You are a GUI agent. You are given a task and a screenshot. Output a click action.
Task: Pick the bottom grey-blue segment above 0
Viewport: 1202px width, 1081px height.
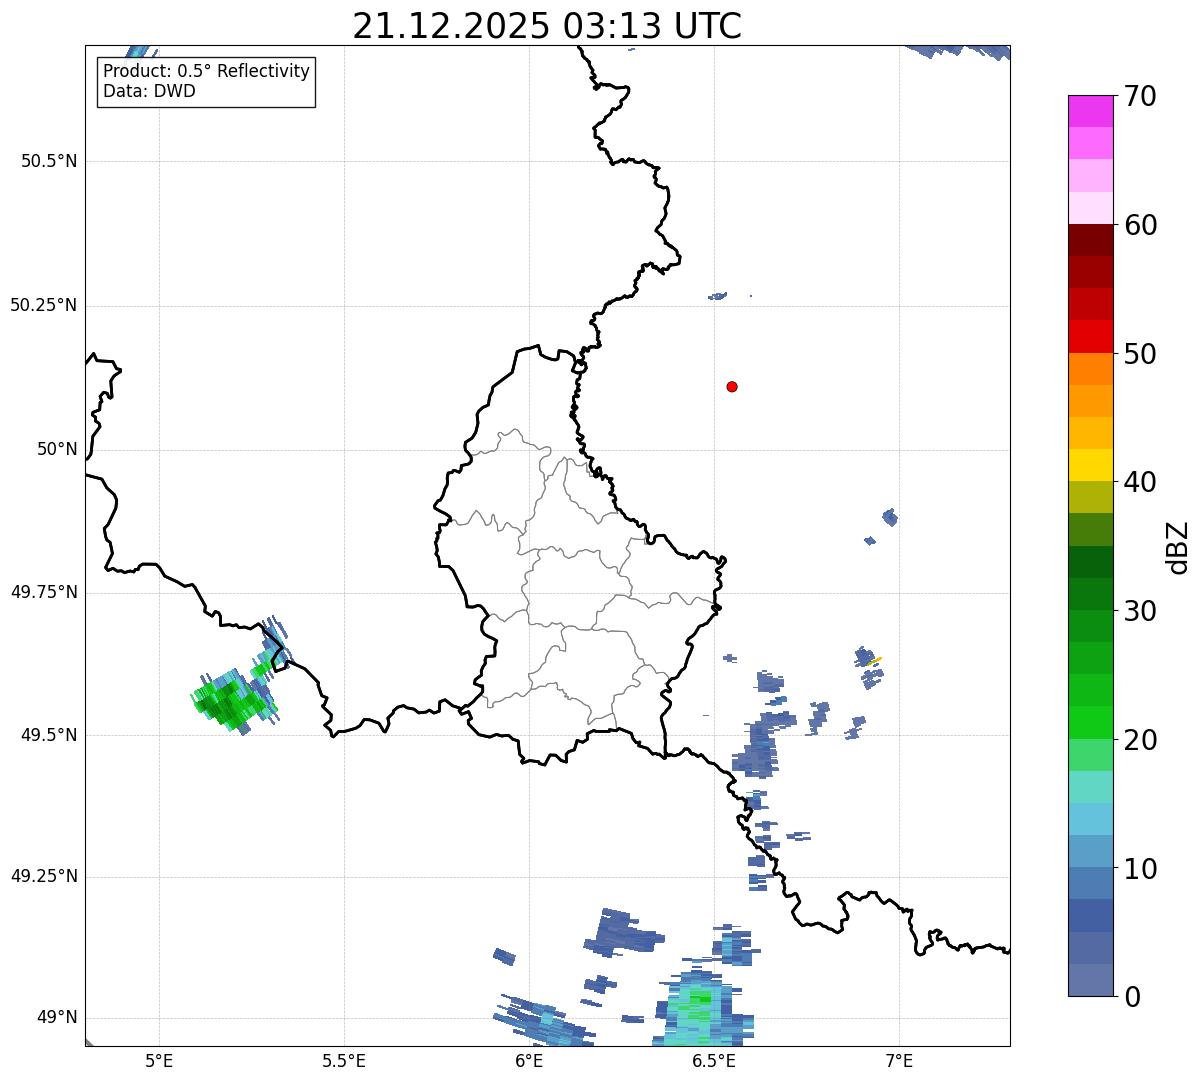pyautogui.click(x=1090, y=980)
